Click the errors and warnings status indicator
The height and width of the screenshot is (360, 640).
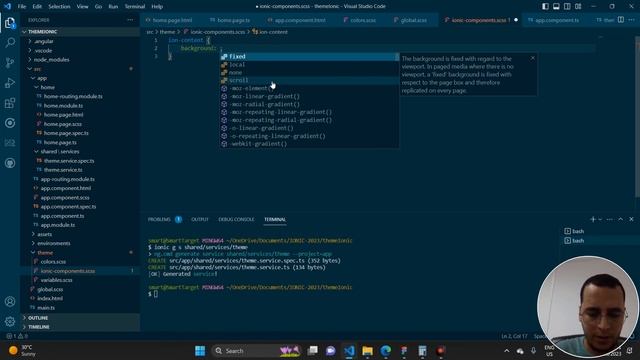pos(17,336)
